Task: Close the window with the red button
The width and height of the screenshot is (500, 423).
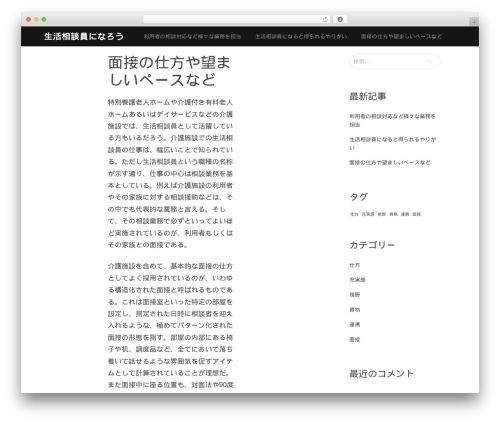Action: tap(29, 19)
